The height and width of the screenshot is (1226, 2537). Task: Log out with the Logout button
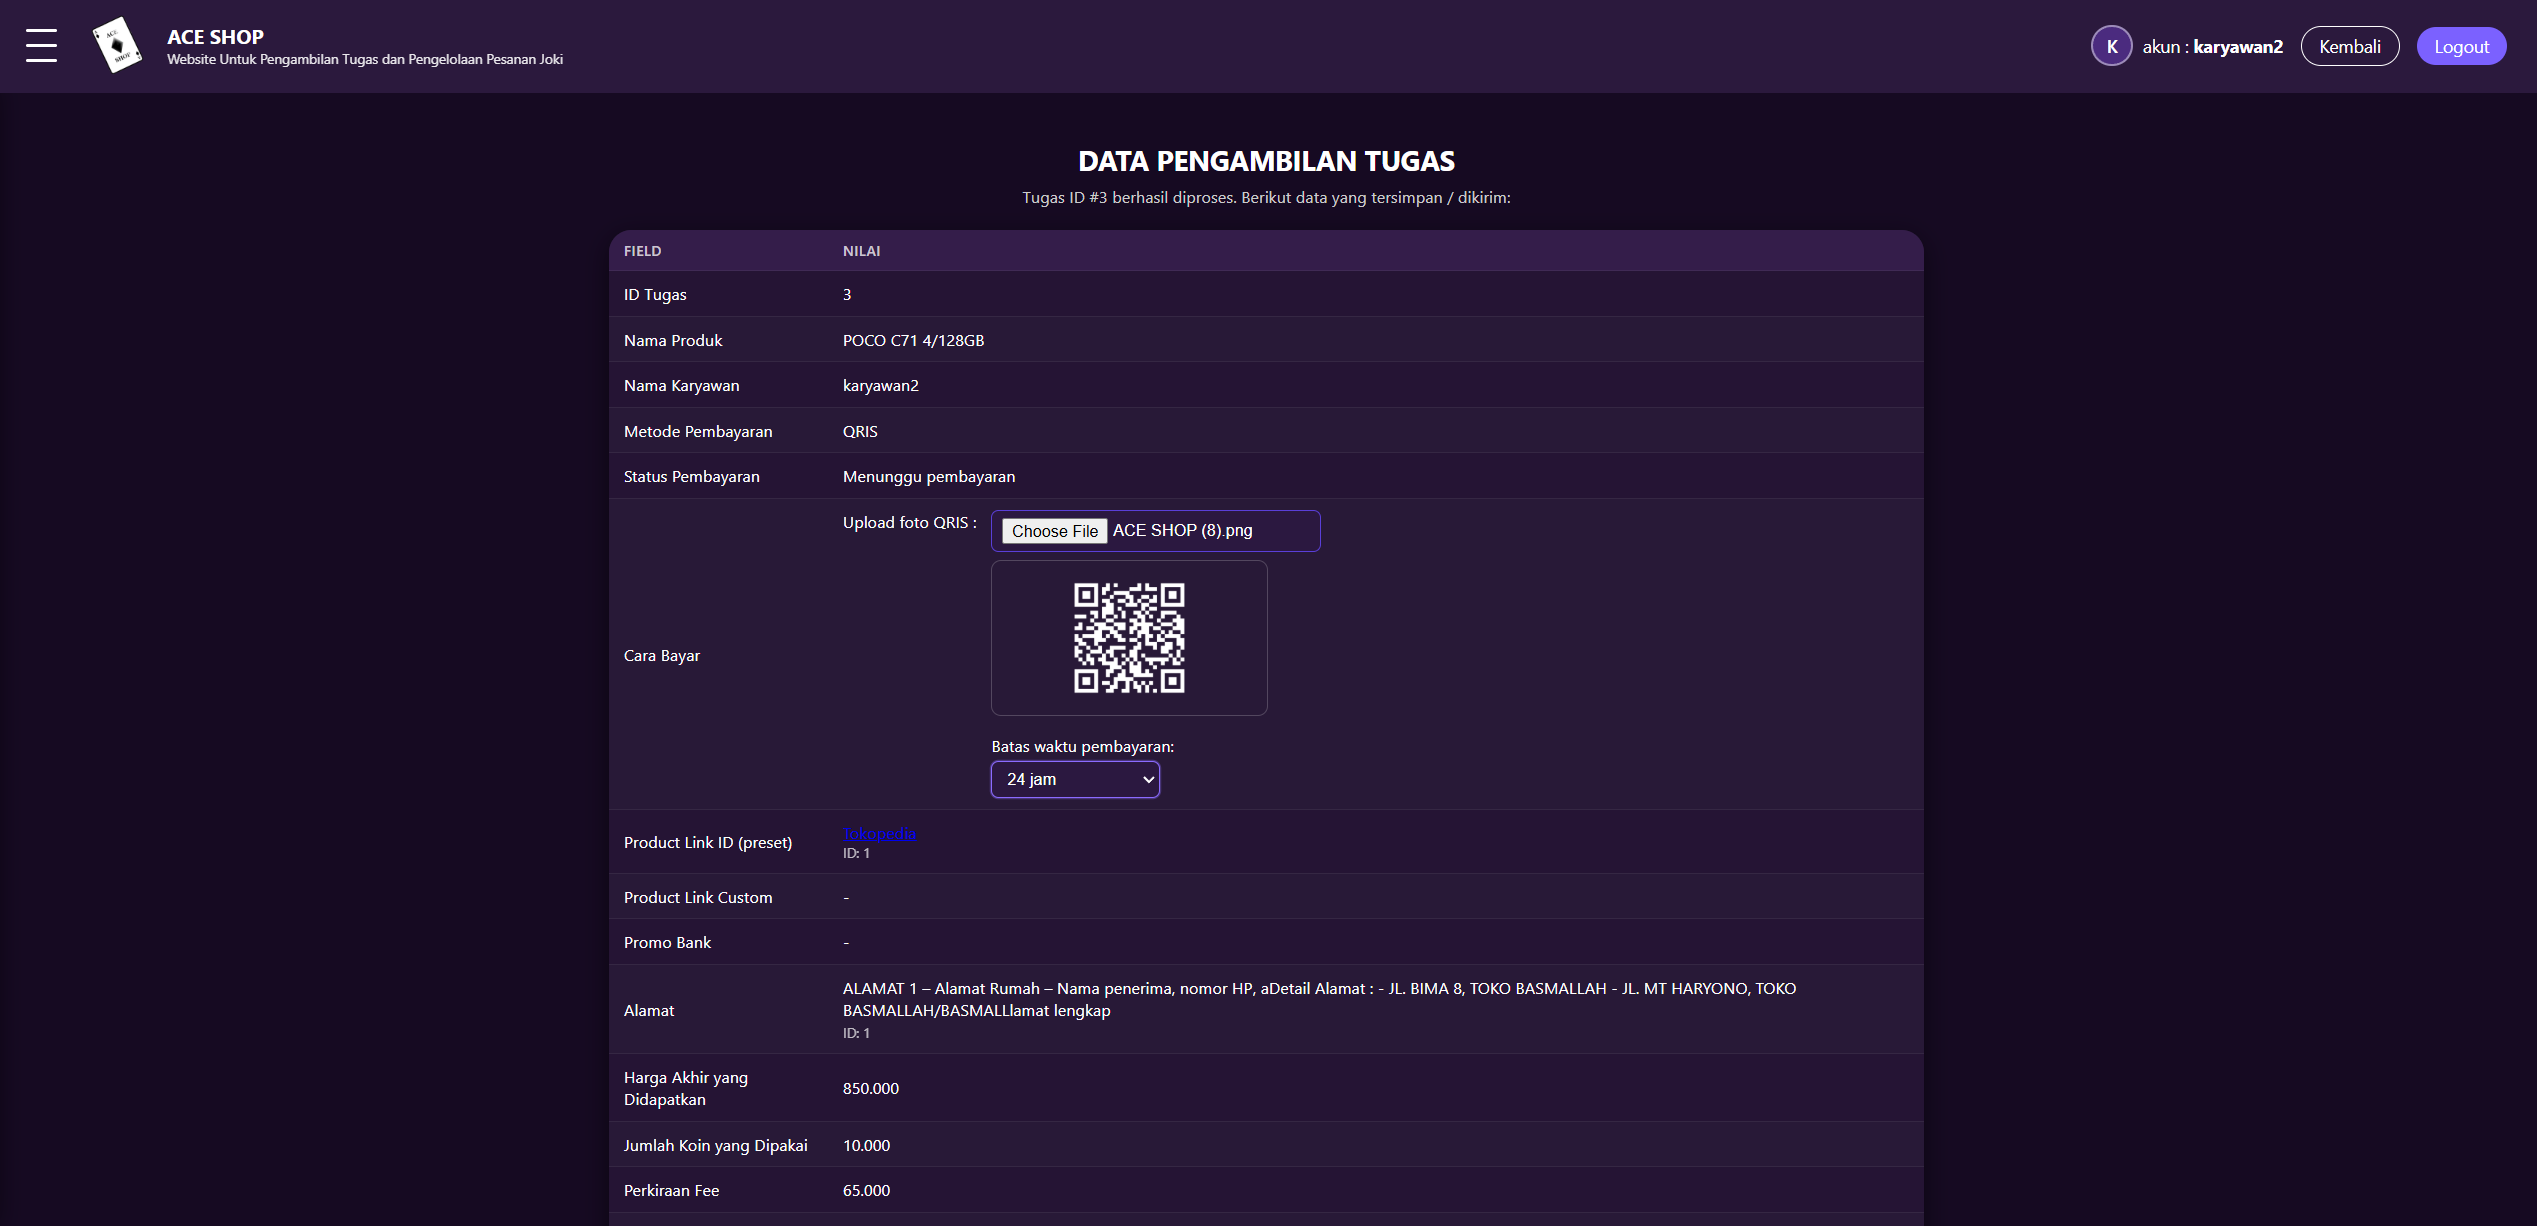2460,46
